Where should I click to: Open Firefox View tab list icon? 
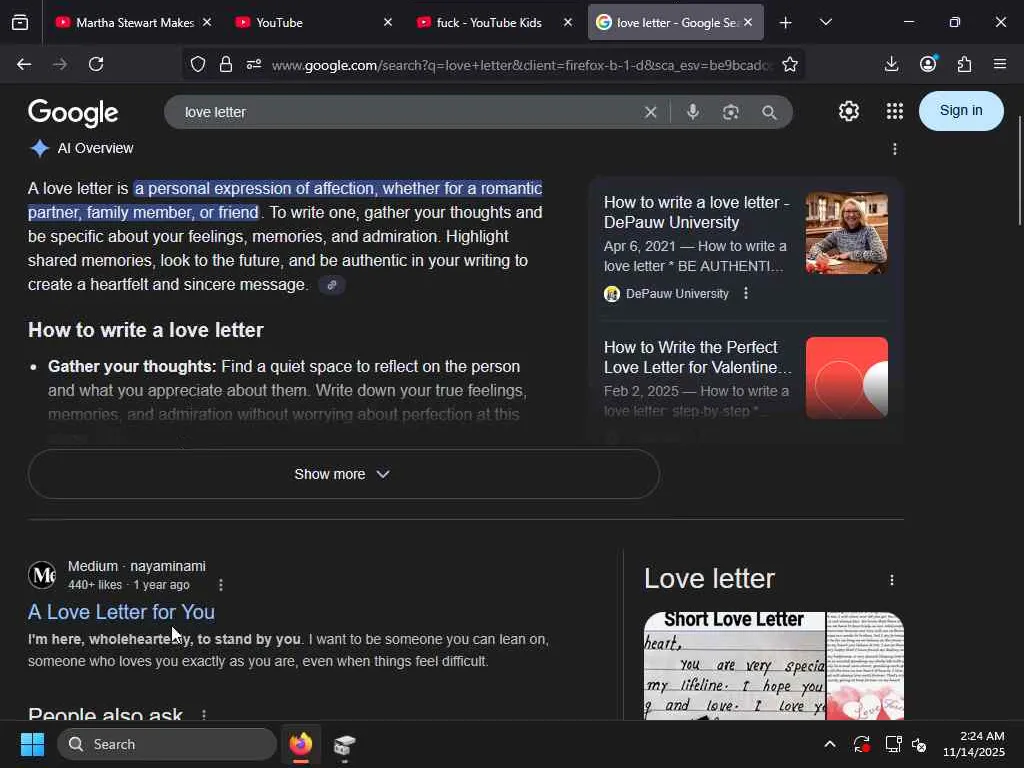point(20,23)
